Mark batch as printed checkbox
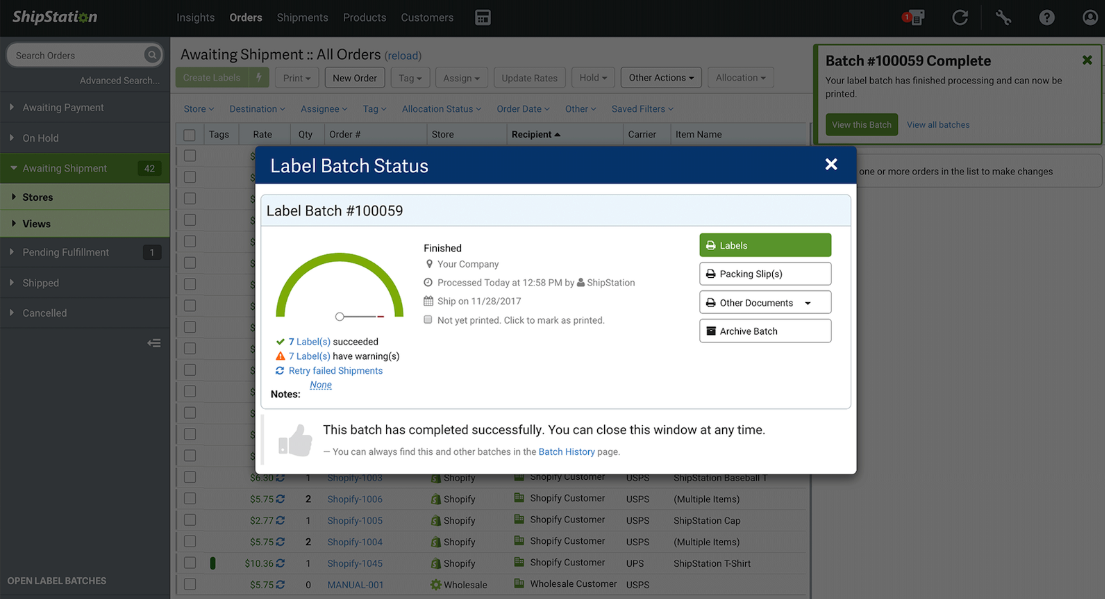The height and width of the screenshot is (599, 1105). point(429,320)
